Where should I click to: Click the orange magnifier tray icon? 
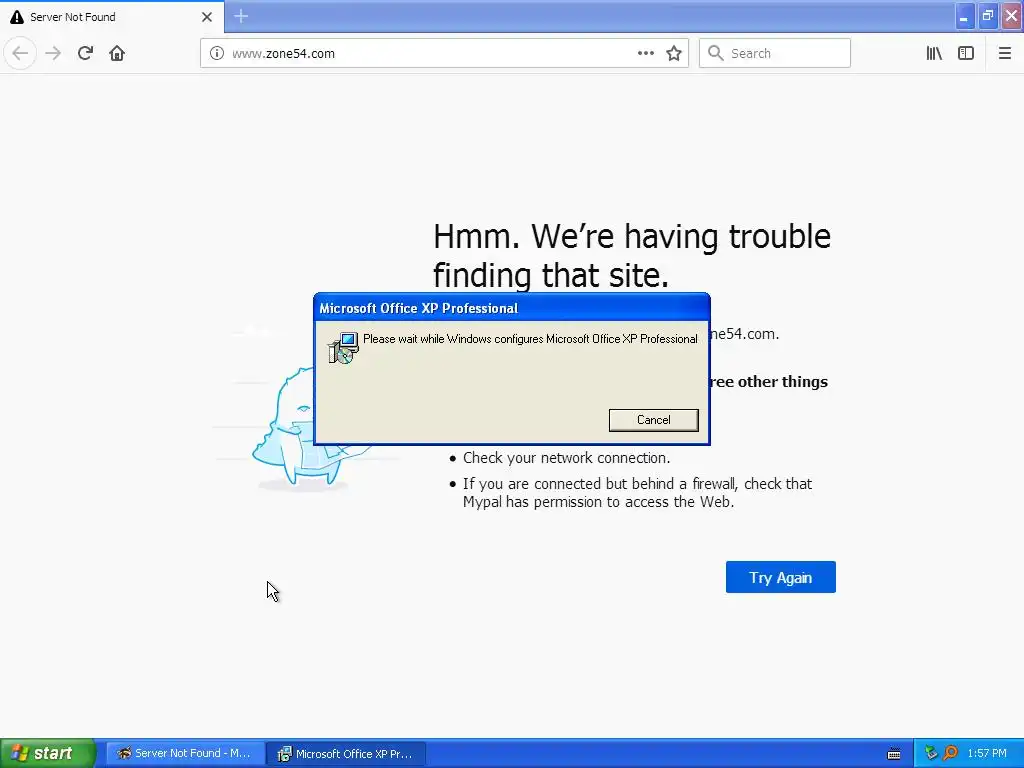(950, 754)
